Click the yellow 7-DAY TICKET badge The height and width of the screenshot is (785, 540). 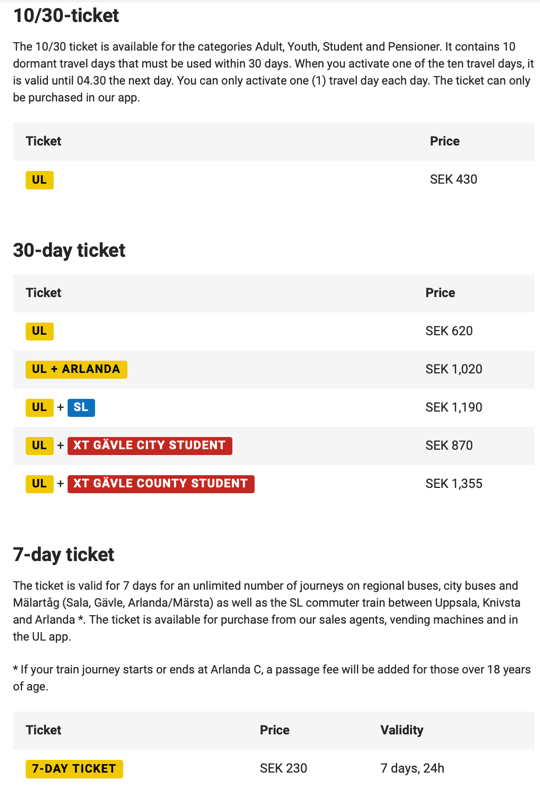[x=74, y=768]
